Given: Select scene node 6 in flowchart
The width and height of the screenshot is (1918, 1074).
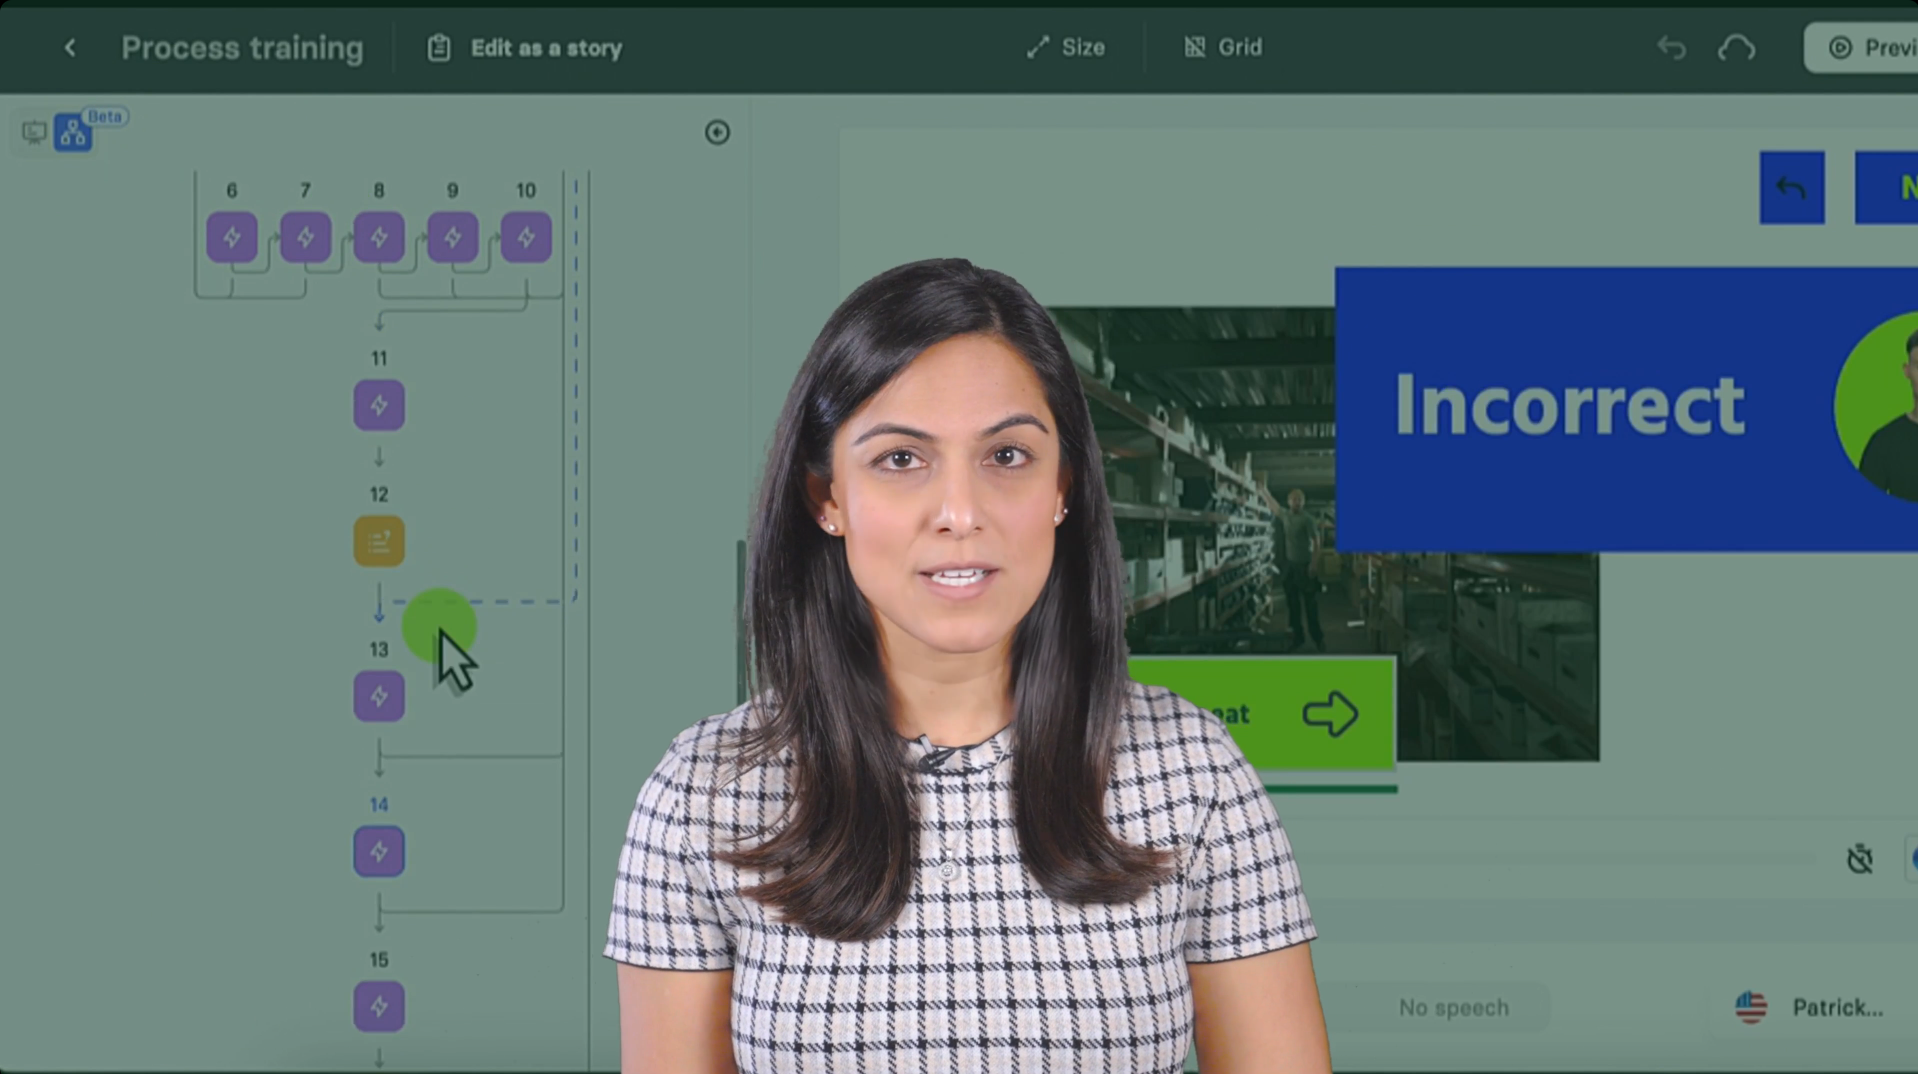Looking at the screenshot, I should pos(232,237).
